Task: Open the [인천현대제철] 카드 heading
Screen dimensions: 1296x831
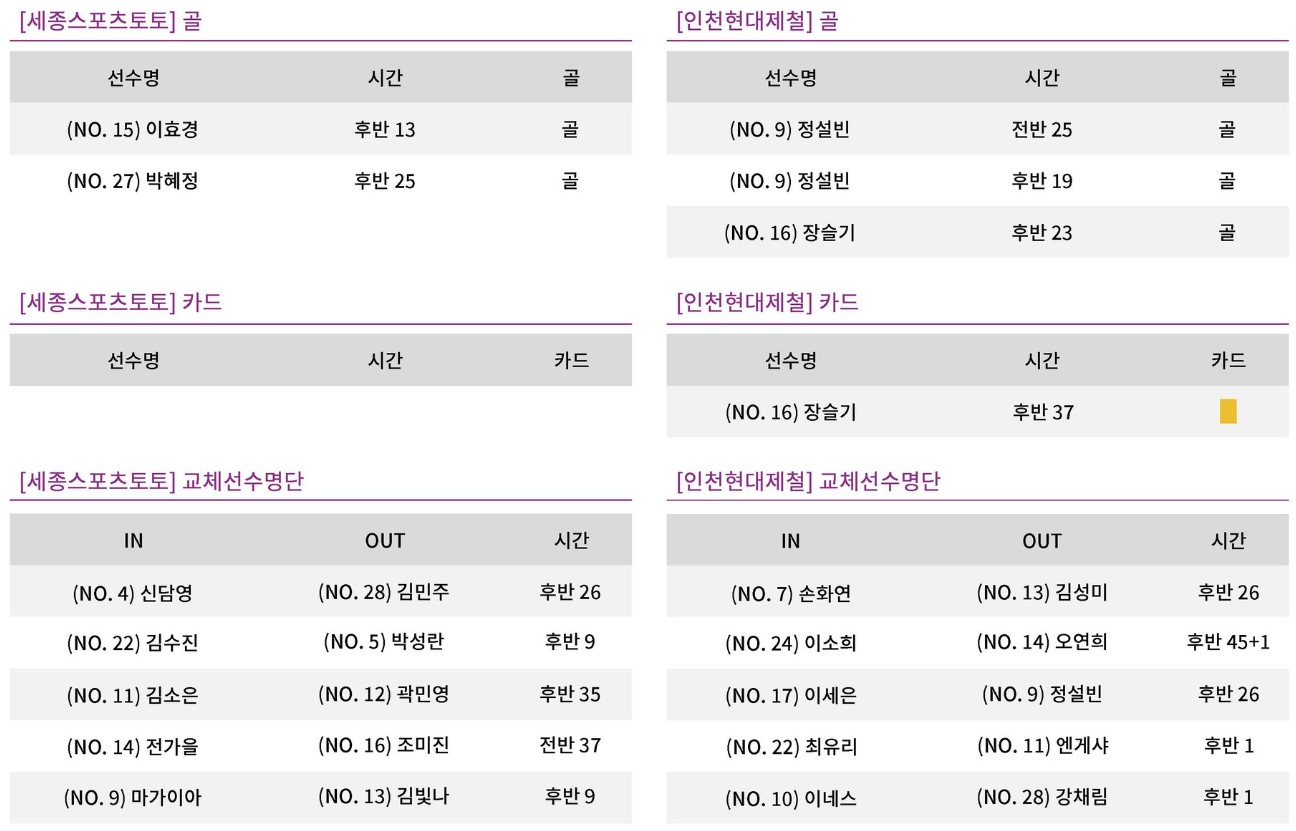Action: click(767, 303)
